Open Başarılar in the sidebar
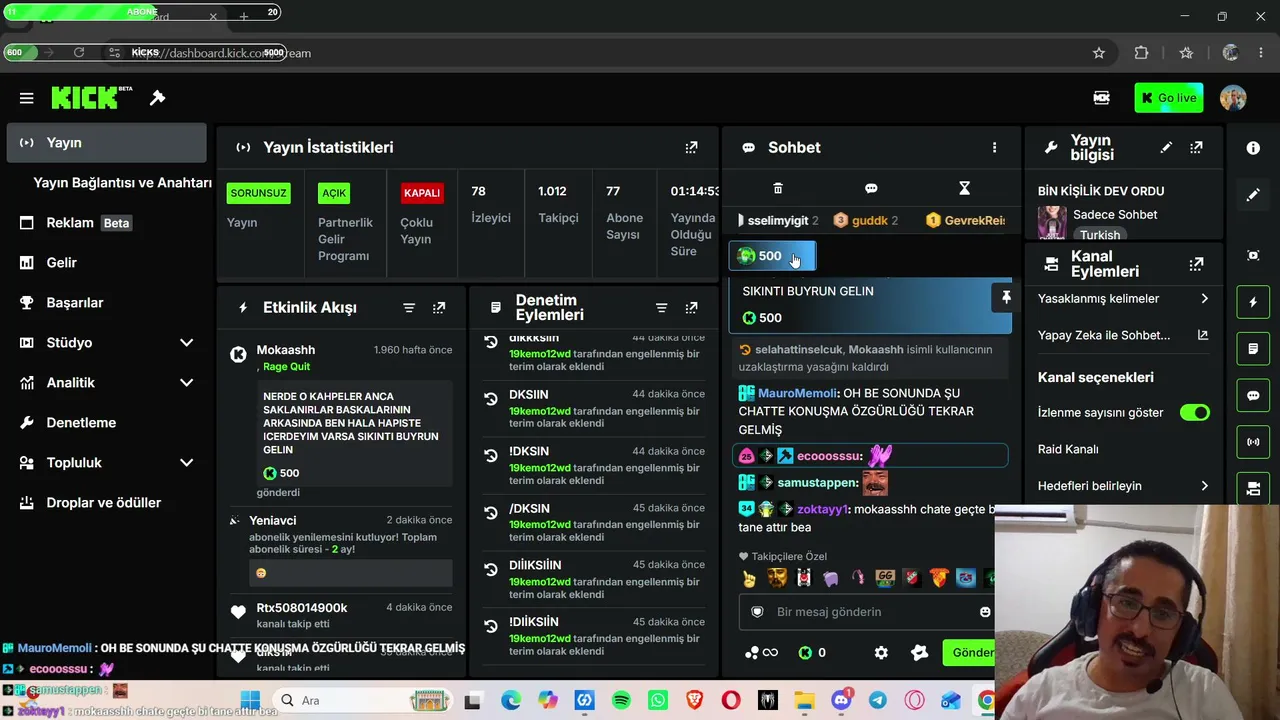 click(x=106, y=303)
